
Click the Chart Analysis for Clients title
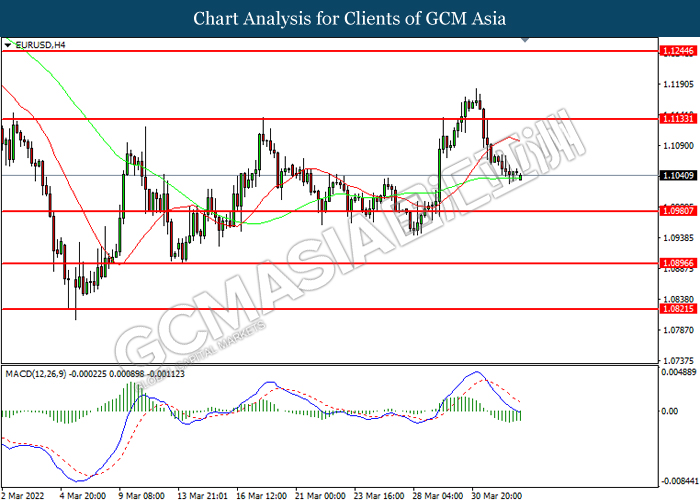[350, 19]
